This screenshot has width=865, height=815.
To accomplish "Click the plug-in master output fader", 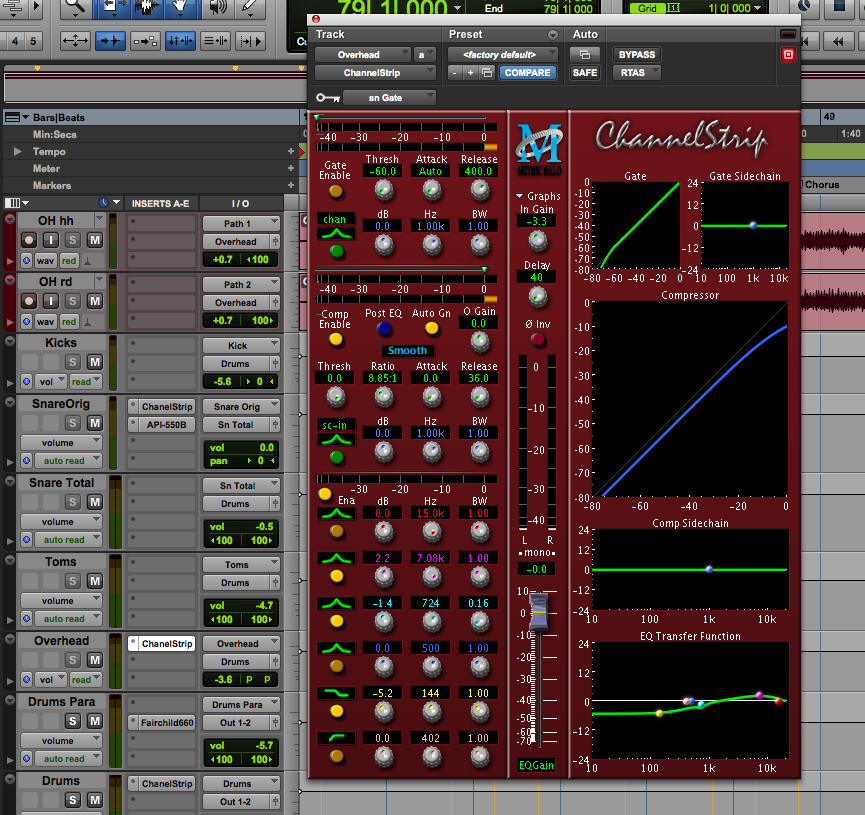I will pos(538,611).
